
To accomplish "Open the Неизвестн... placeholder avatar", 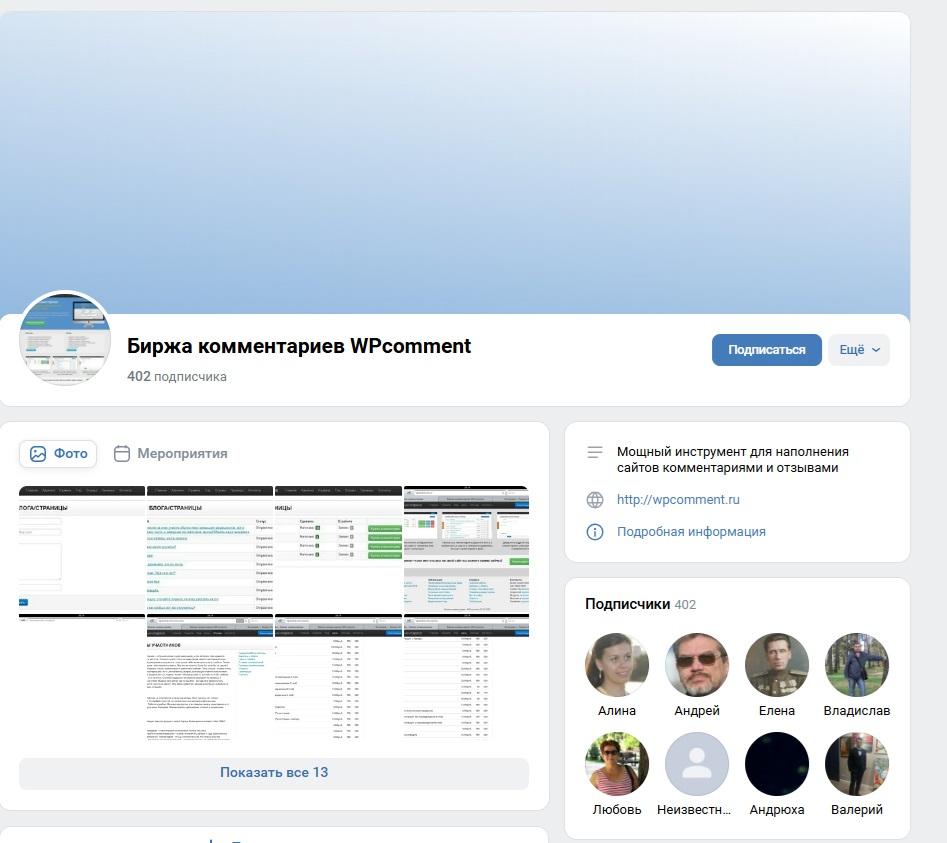I will coord(697,763).
